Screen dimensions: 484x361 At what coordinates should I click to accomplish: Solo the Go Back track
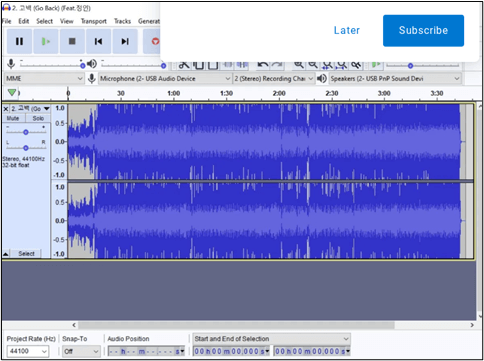click(38, 118)
